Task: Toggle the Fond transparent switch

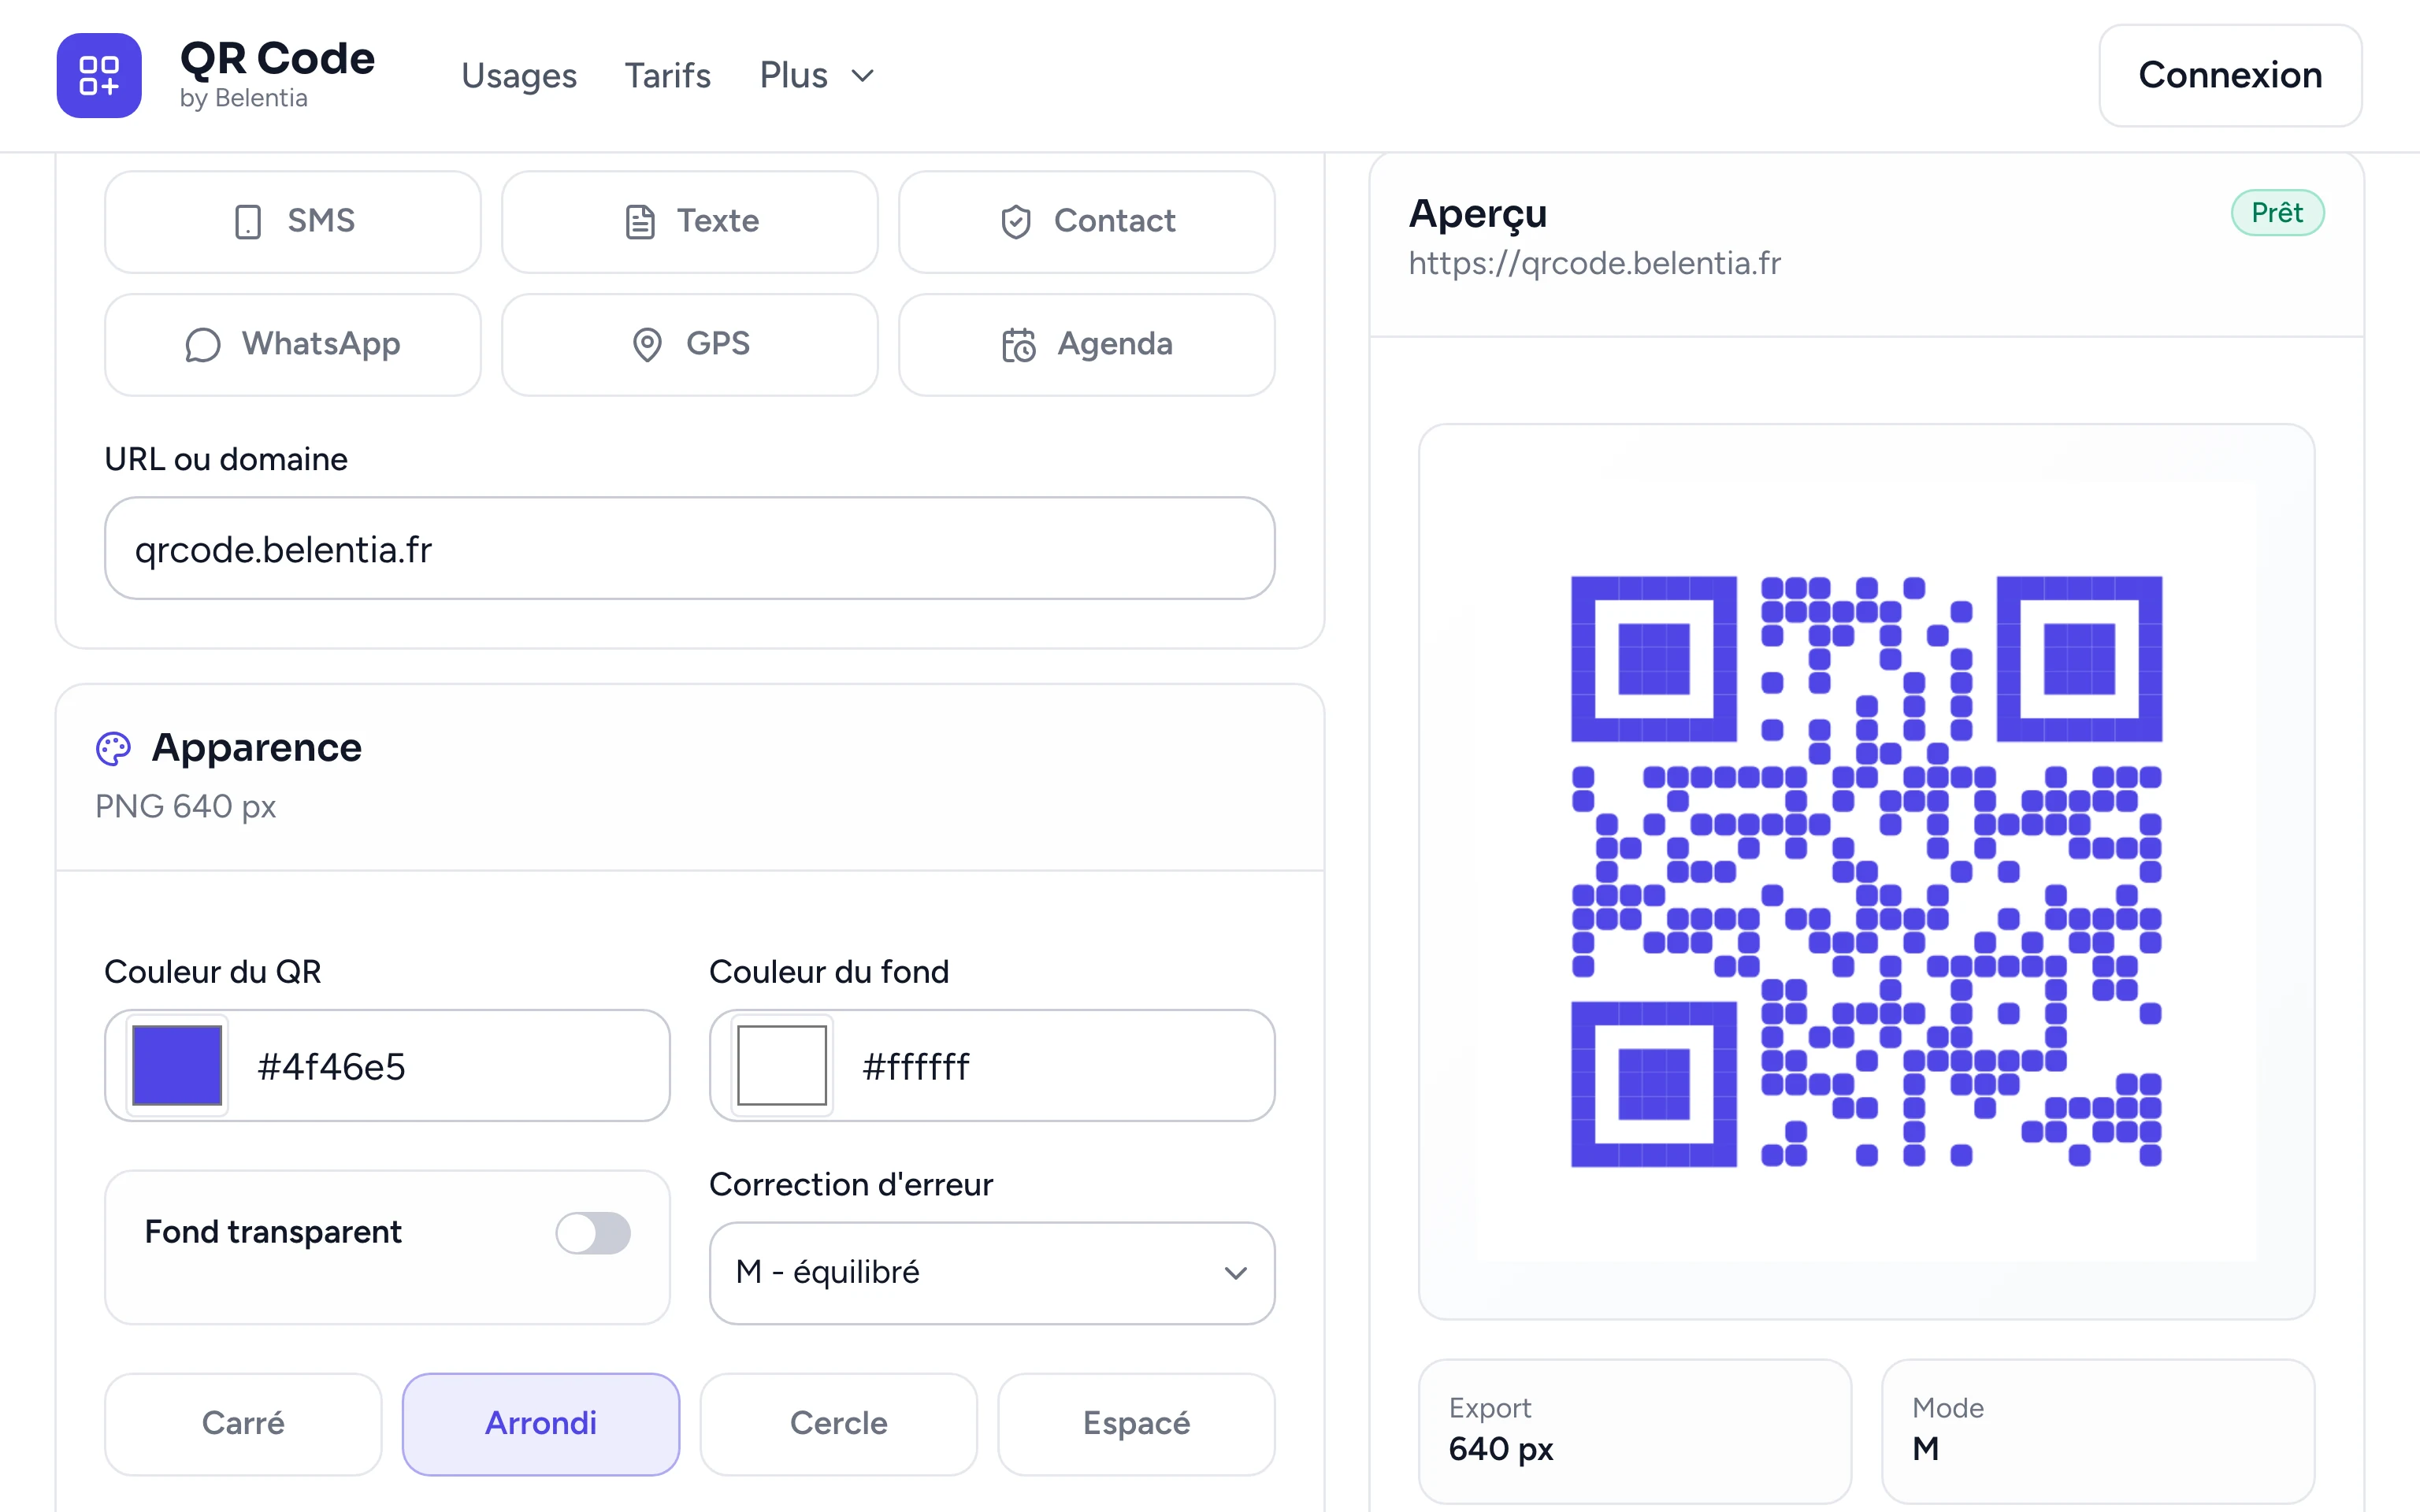Action: (x=593, y=1233)
